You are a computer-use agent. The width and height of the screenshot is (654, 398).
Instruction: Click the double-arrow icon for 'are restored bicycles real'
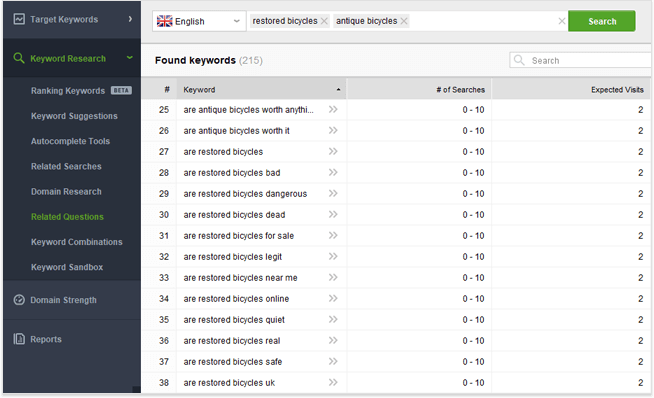(x=333, y=340)
